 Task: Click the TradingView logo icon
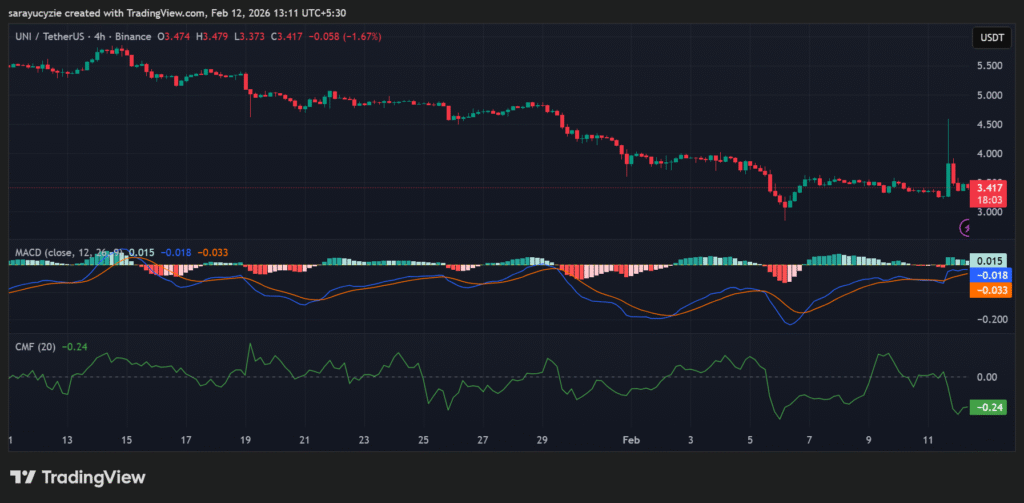[x=24, y=477]
